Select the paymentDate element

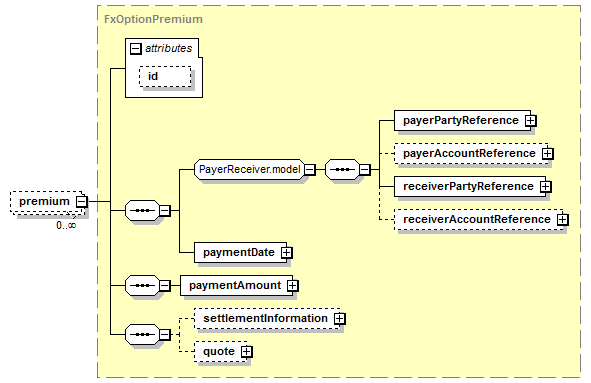point(240,253)
